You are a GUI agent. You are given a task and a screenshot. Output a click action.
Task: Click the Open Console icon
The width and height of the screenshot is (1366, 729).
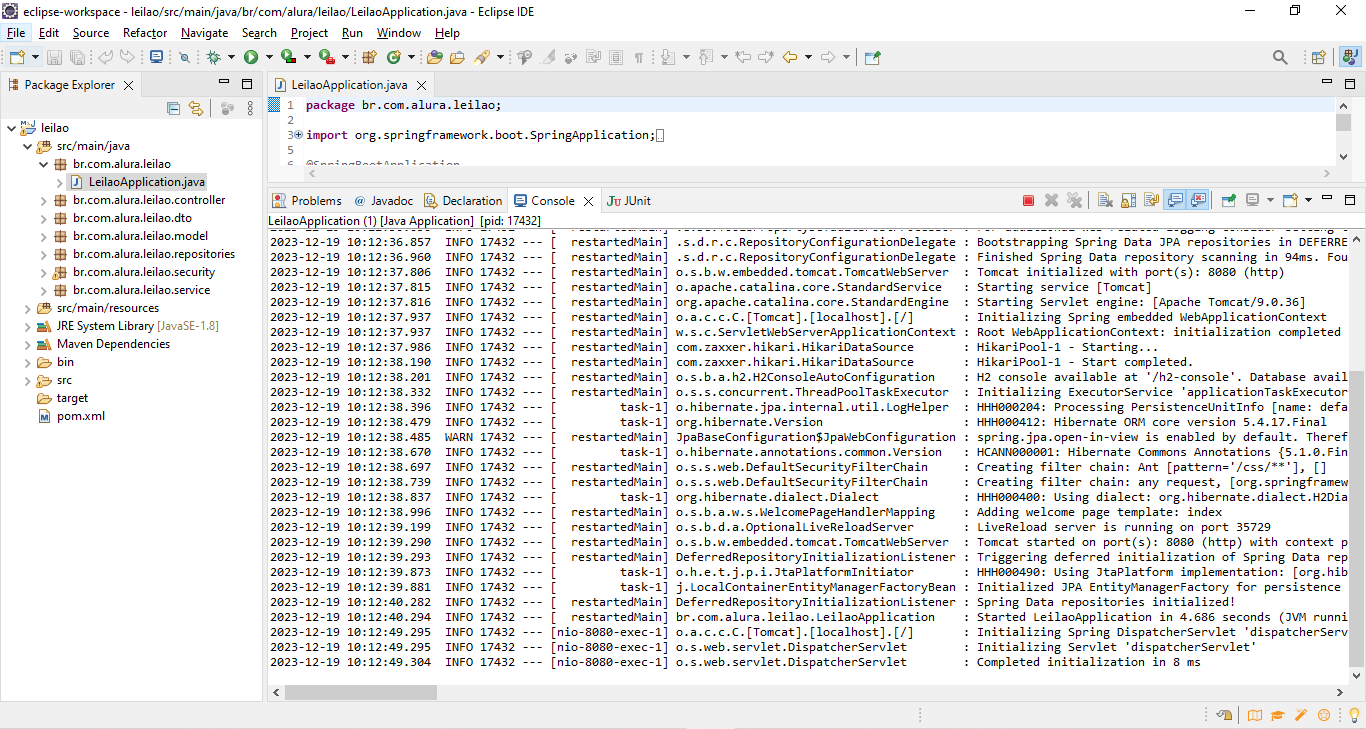(x=1290, y=200)
